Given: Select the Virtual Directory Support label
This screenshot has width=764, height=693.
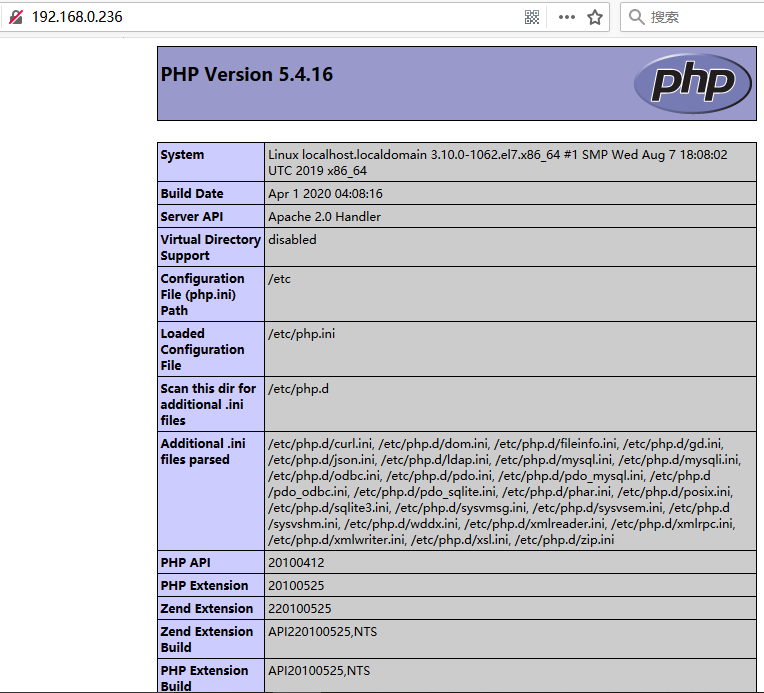Looking at the screenshot, I should [x=210, y=247].
